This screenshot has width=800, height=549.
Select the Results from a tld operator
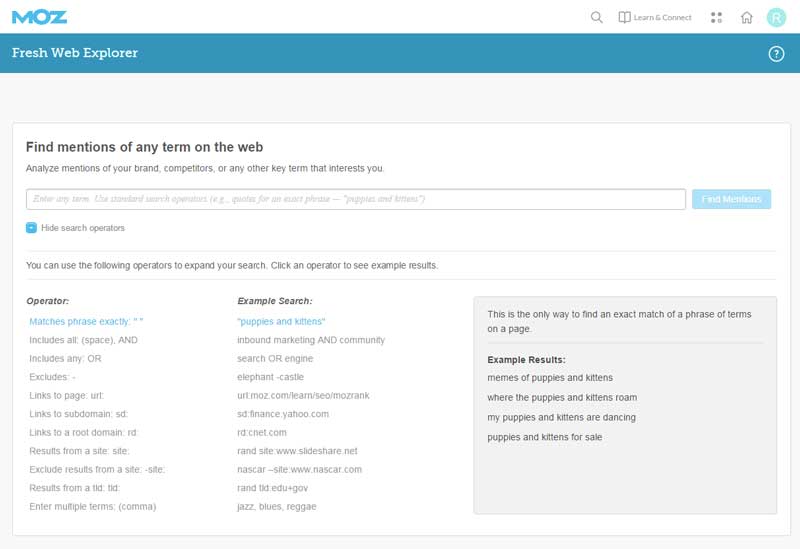point(74,488)
